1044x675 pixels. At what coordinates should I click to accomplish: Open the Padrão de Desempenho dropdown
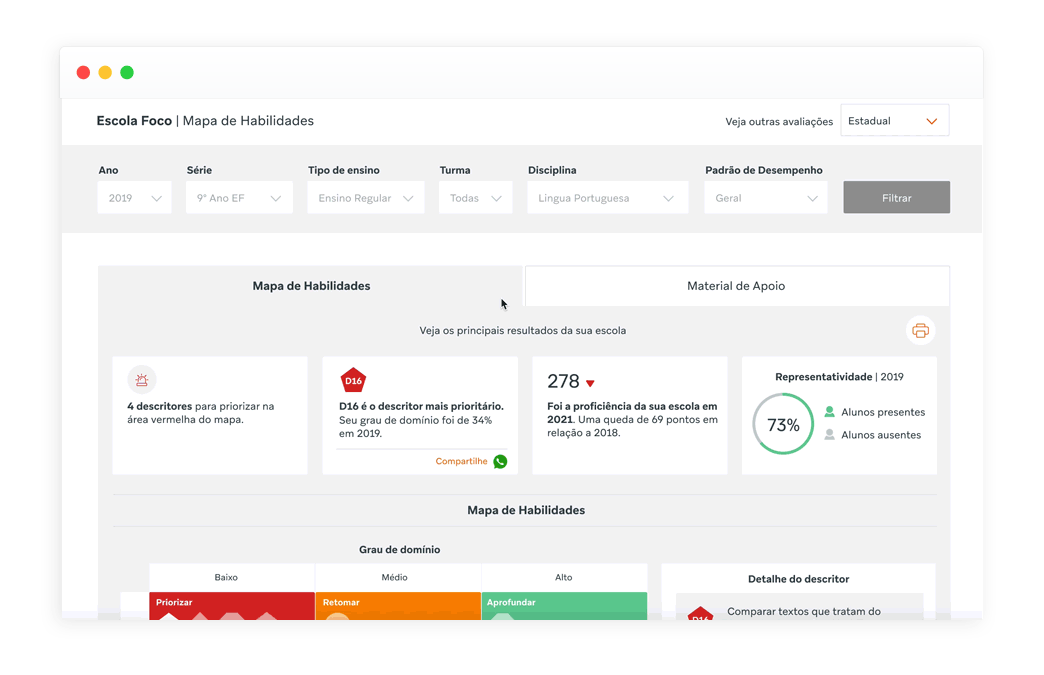tap(766, 198)
